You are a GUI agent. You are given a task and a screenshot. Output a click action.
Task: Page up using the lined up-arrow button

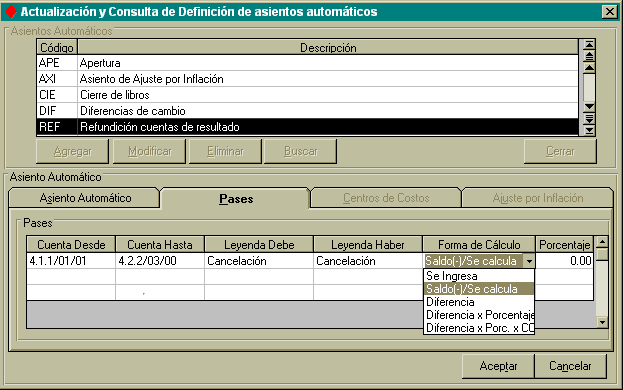tap(589, 56)
